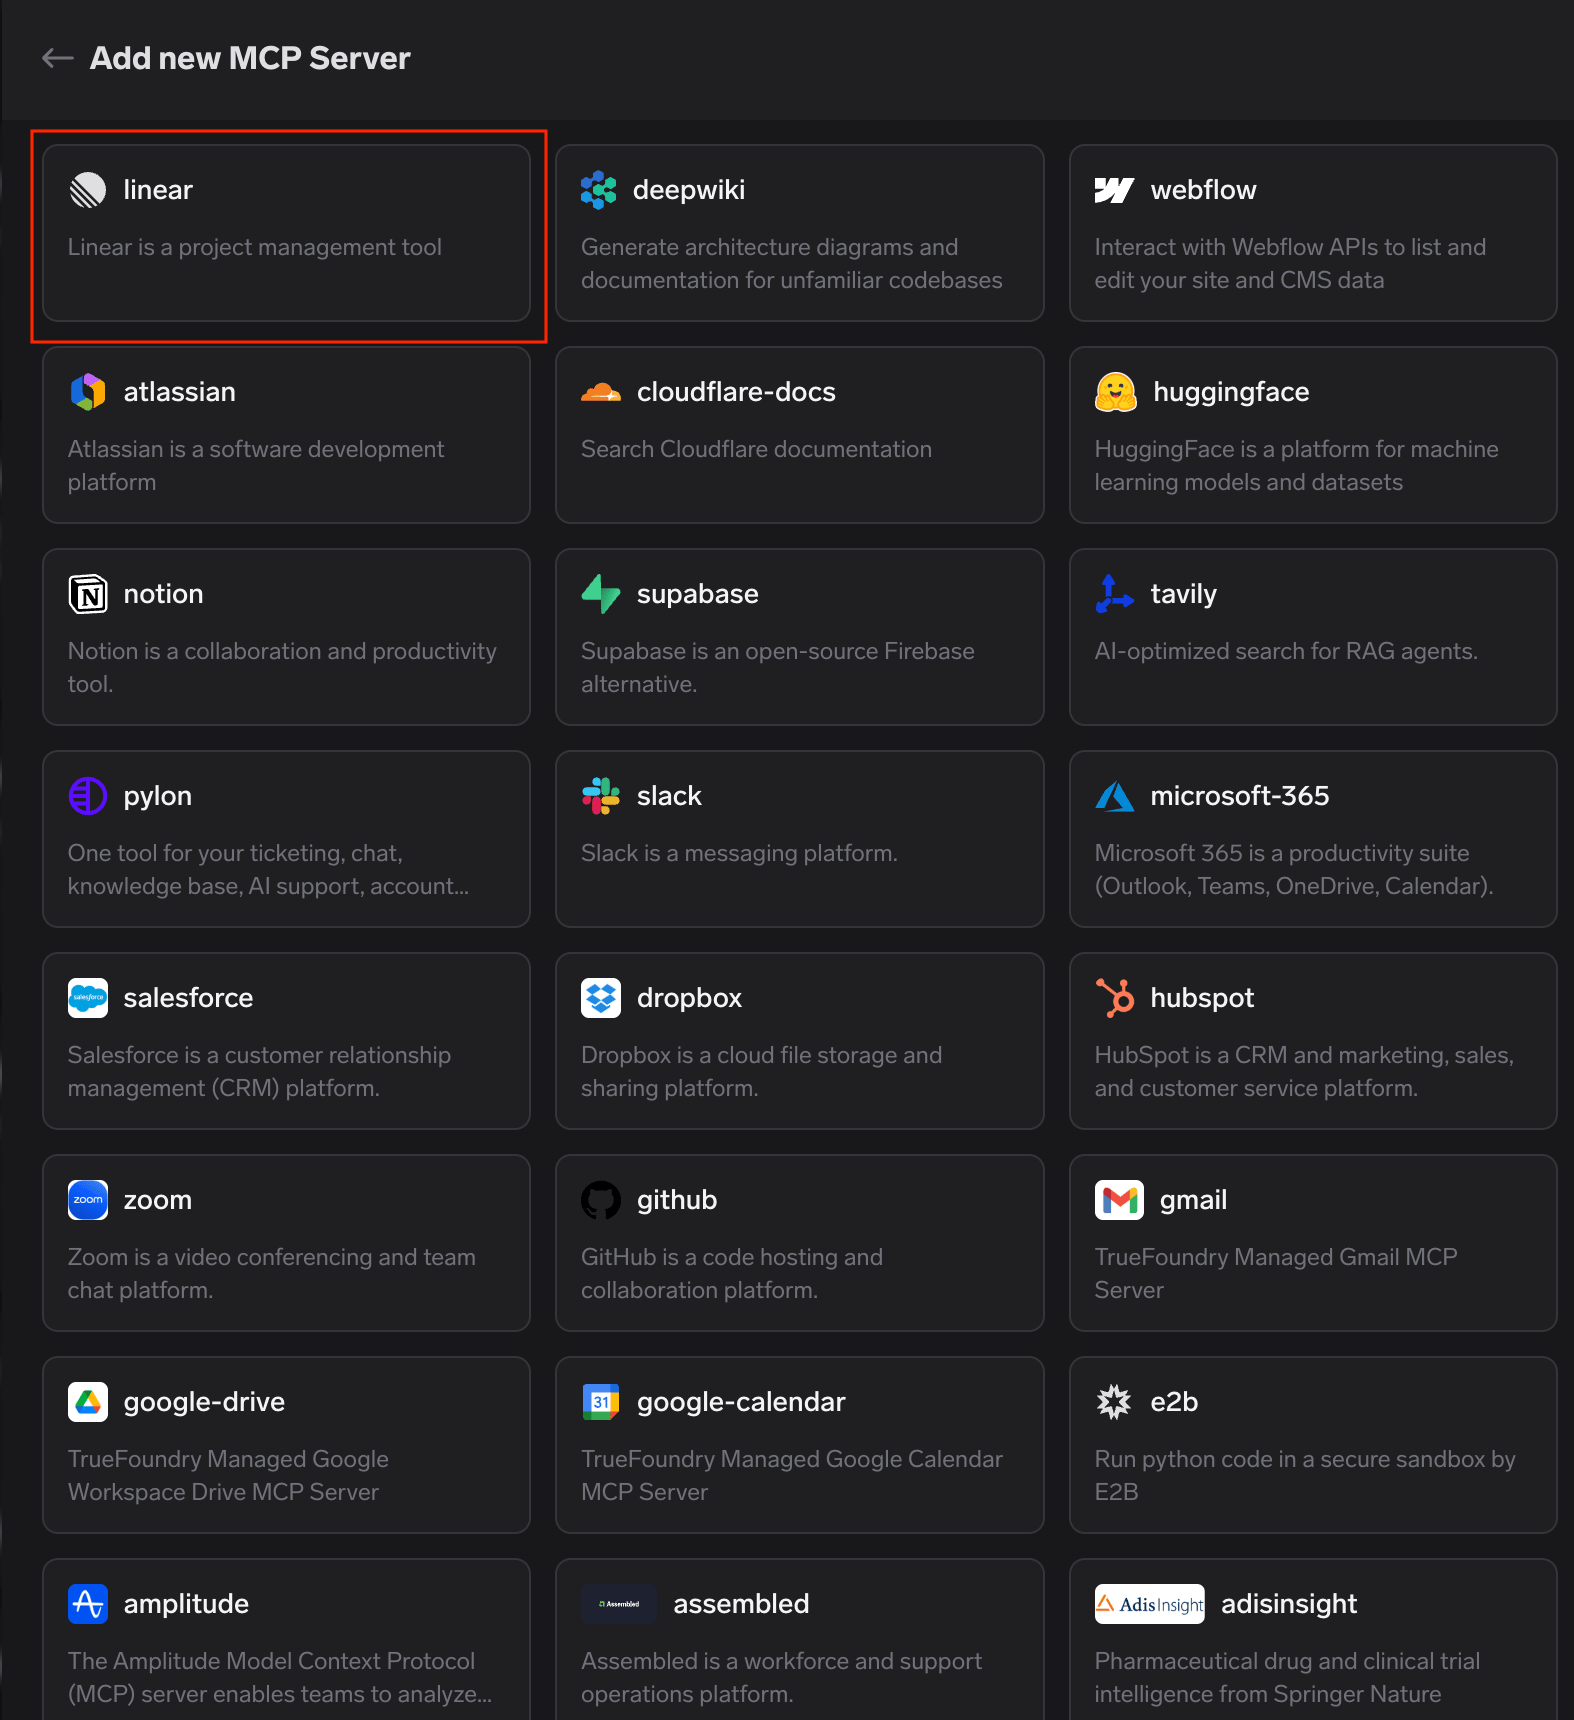This screenshot has height=1720, width=1574.
Task: Click the webflow logo icon
Action: point(1114,190)
